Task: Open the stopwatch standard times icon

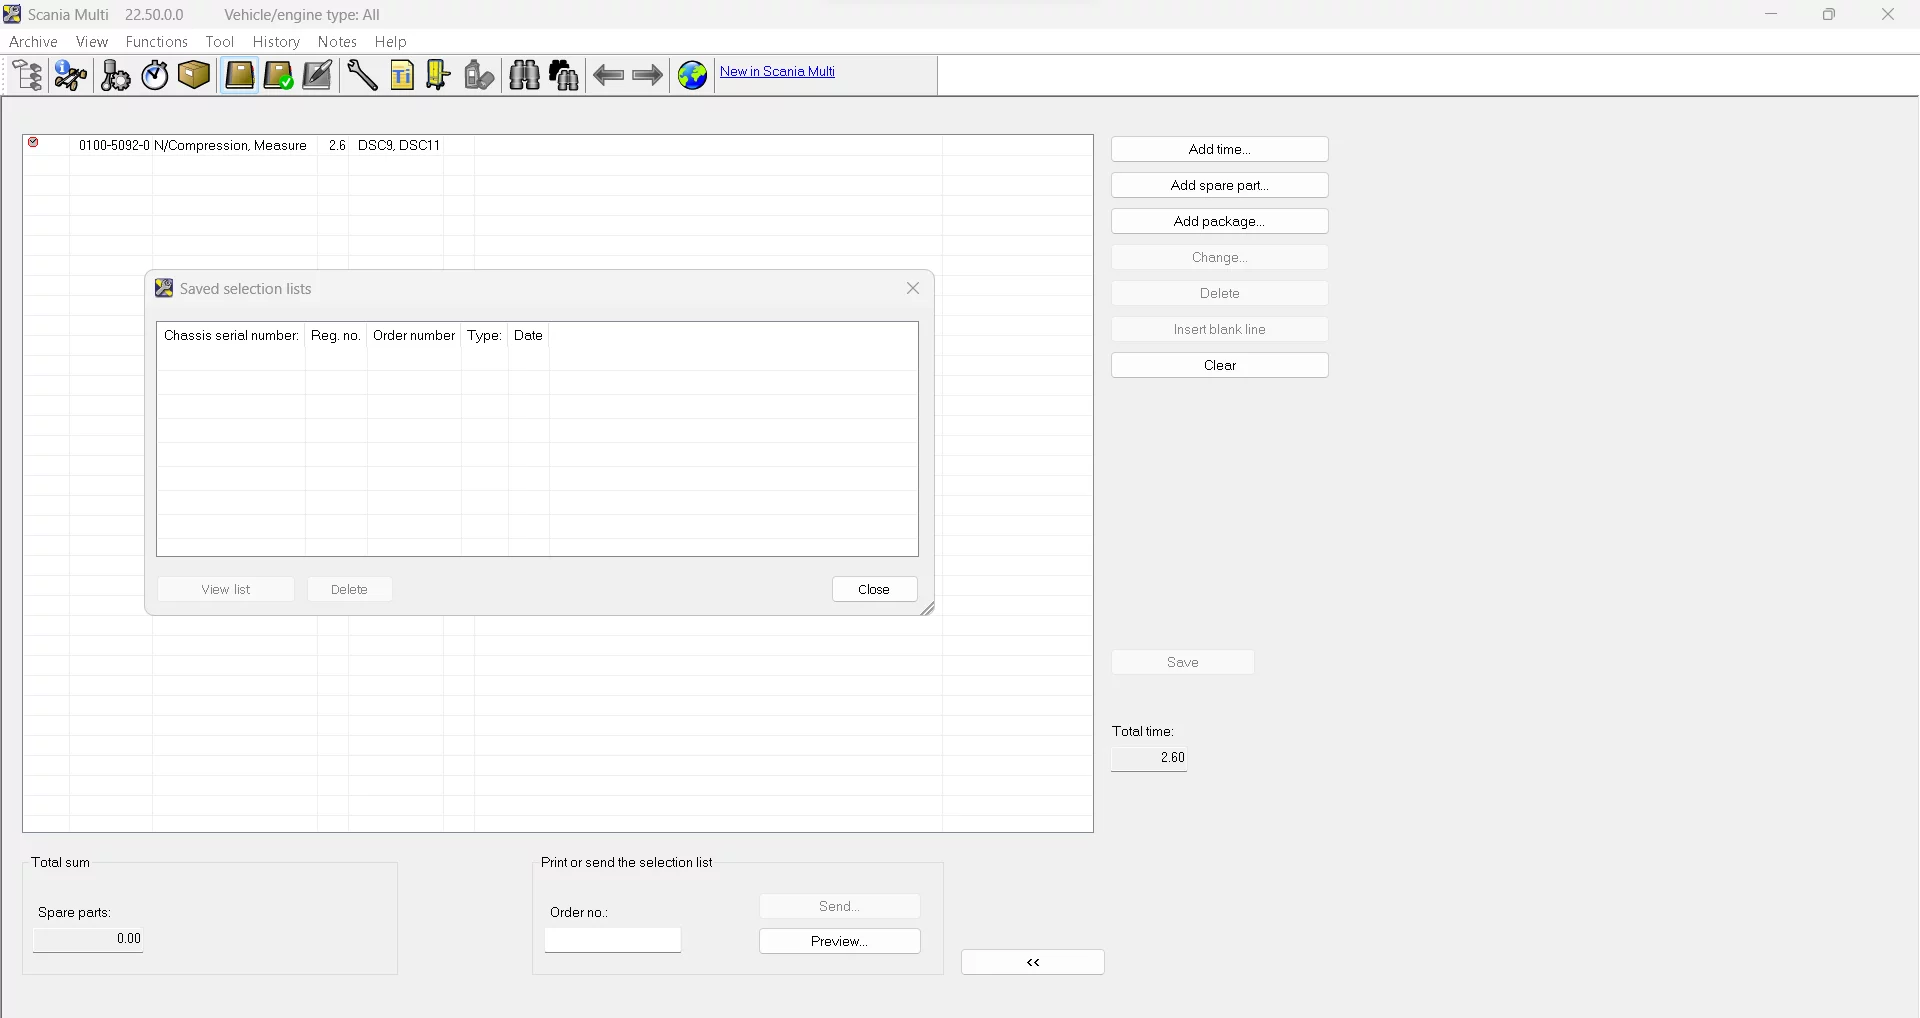Action: (x=155, y=76)
